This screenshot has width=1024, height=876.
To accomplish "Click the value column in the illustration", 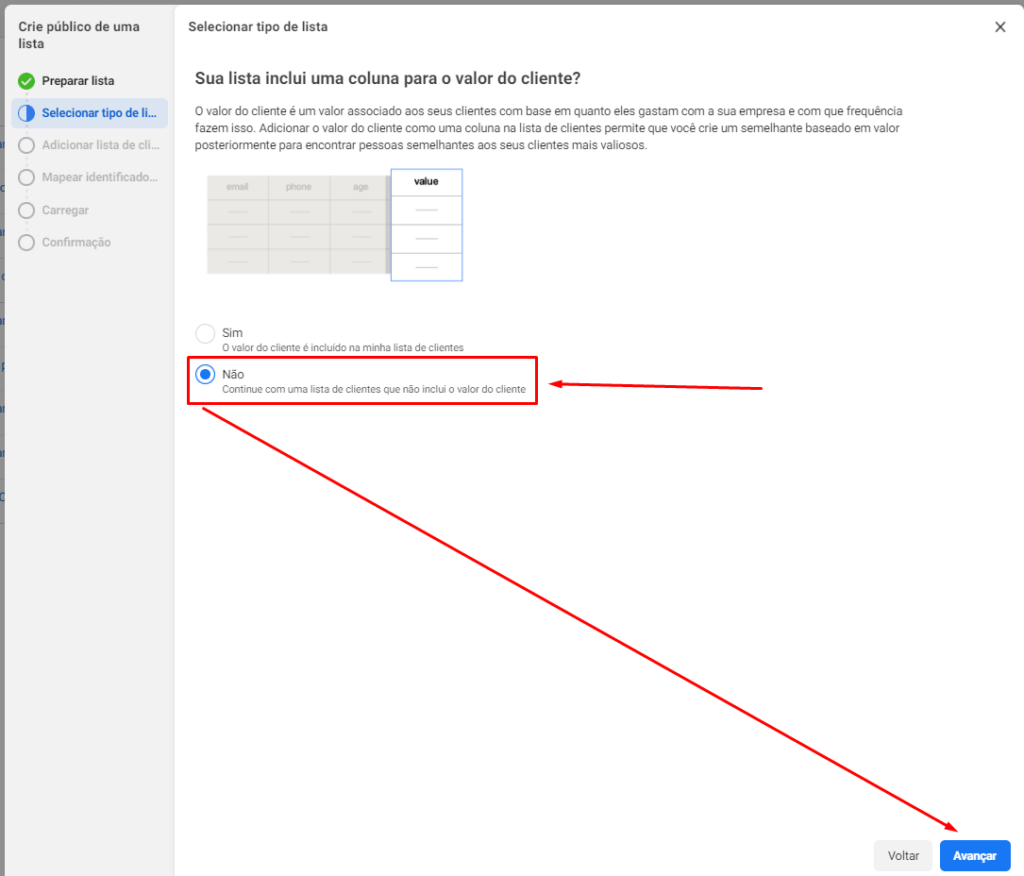I will [426, 225].
